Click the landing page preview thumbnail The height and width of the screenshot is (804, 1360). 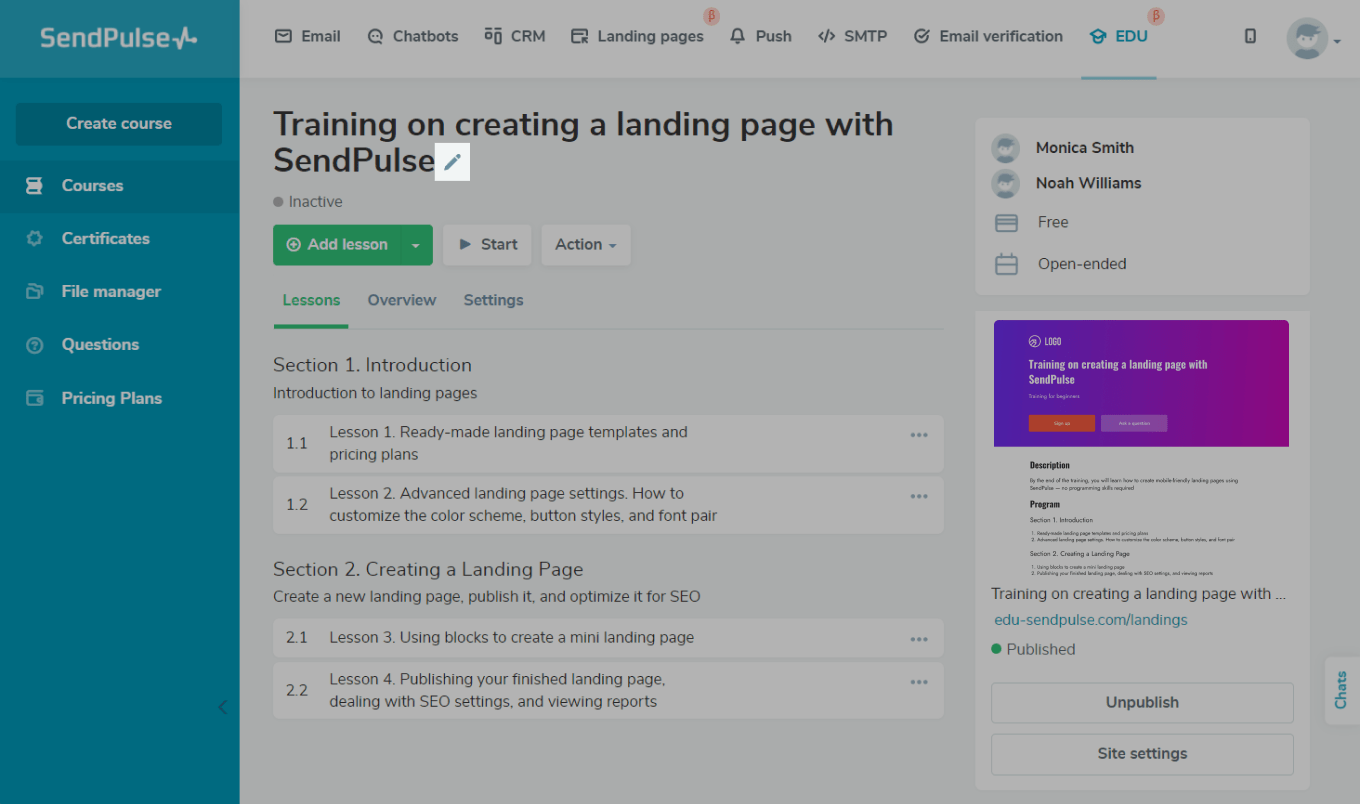tap(1141, 449)
